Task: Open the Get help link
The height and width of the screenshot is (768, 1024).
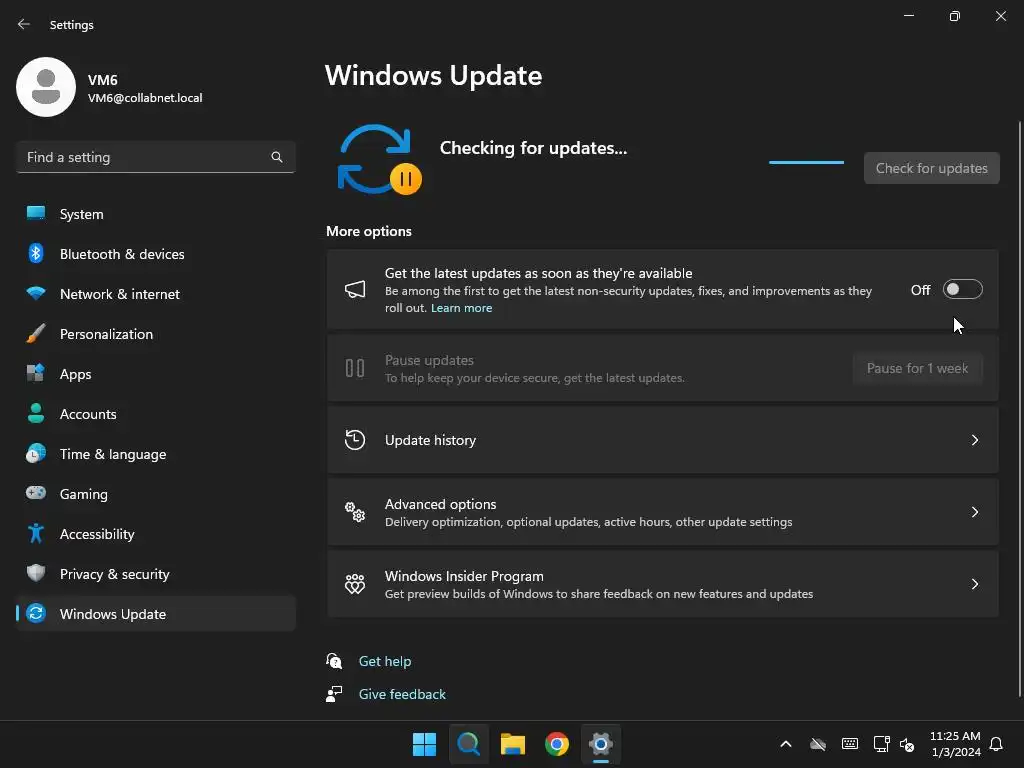Action: (385, 661)
